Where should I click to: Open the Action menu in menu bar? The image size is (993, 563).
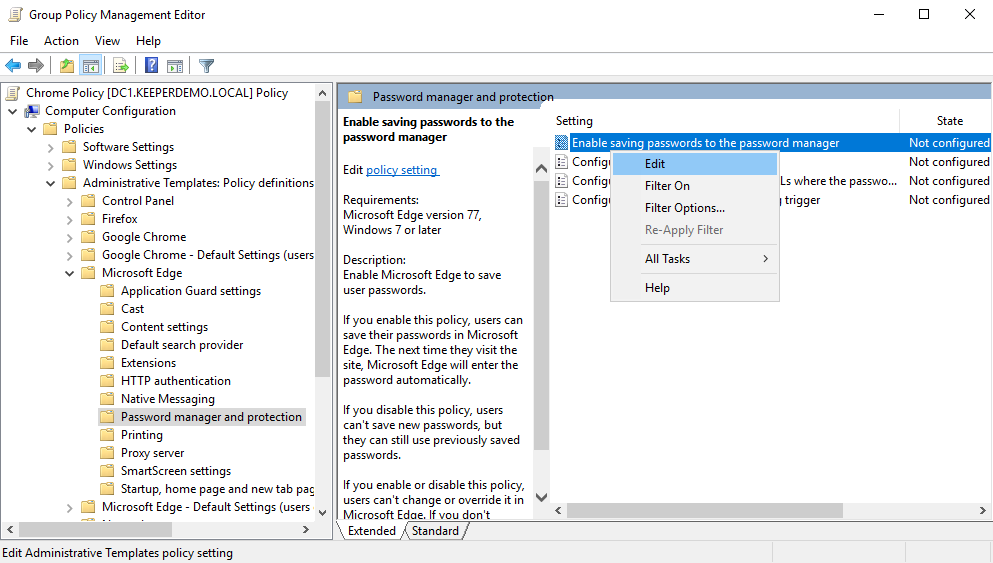coord(61,41)
